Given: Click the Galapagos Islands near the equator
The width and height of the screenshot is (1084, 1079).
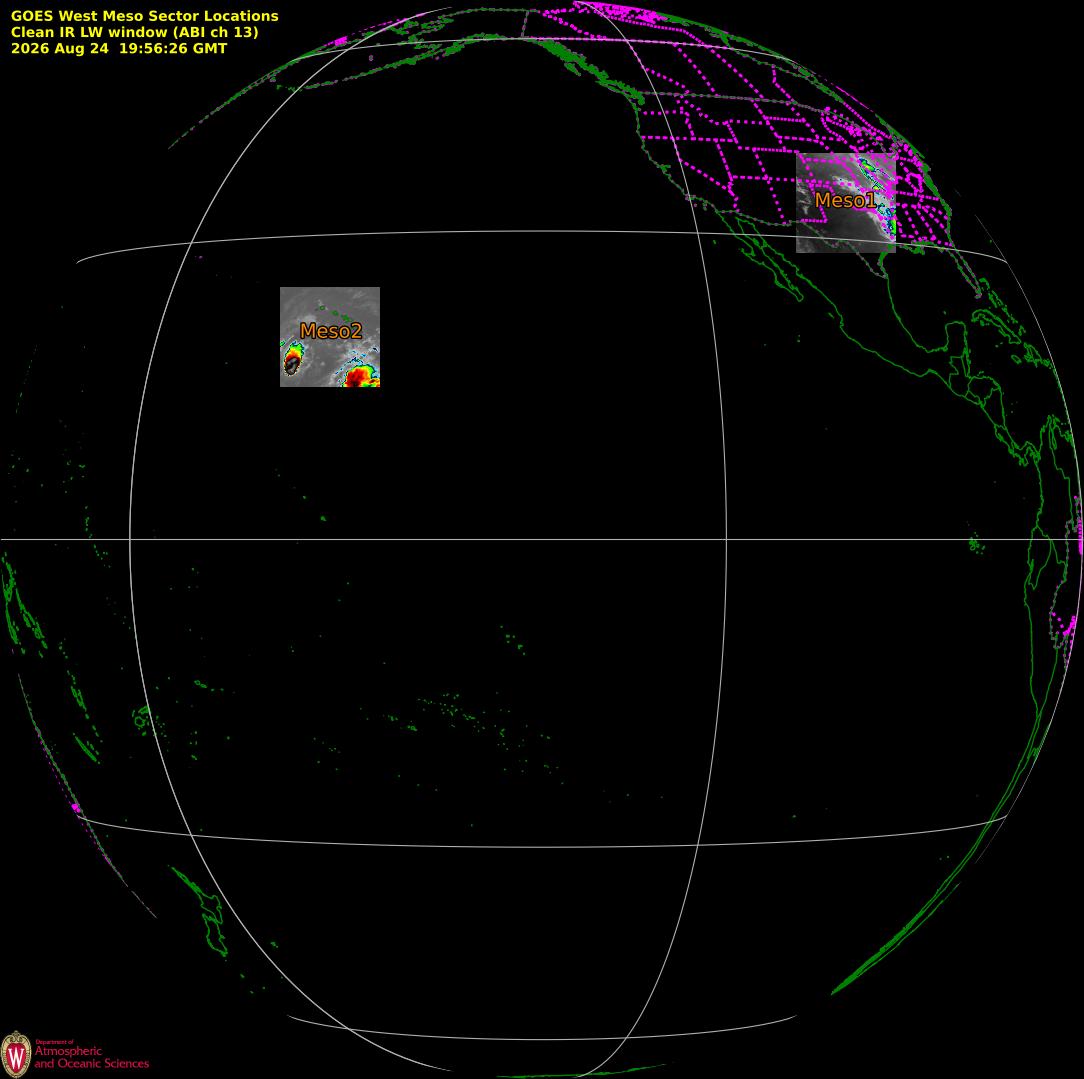Looking at the screenshot, I should coord(976,545).
